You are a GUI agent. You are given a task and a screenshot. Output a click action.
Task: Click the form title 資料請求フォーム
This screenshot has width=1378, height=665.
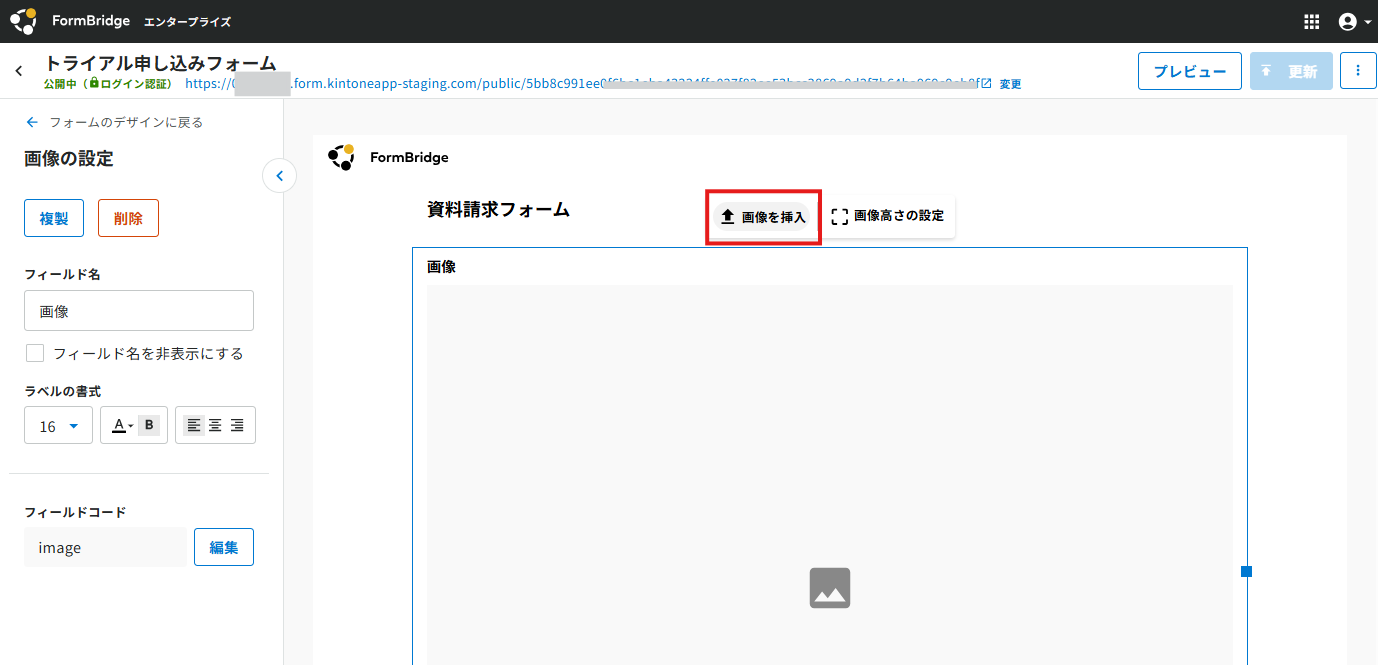click(498, 210)
